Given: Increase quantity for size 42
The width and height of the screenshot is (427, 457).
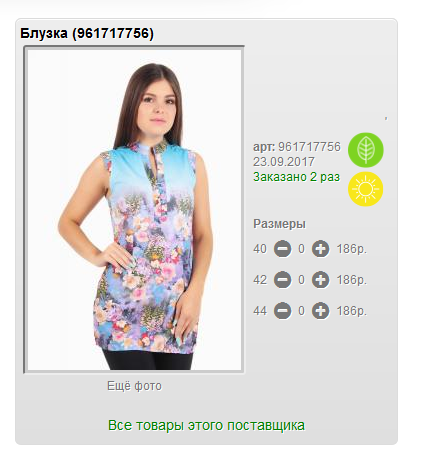Looking at the screenshot, I should tap(320, 280).
